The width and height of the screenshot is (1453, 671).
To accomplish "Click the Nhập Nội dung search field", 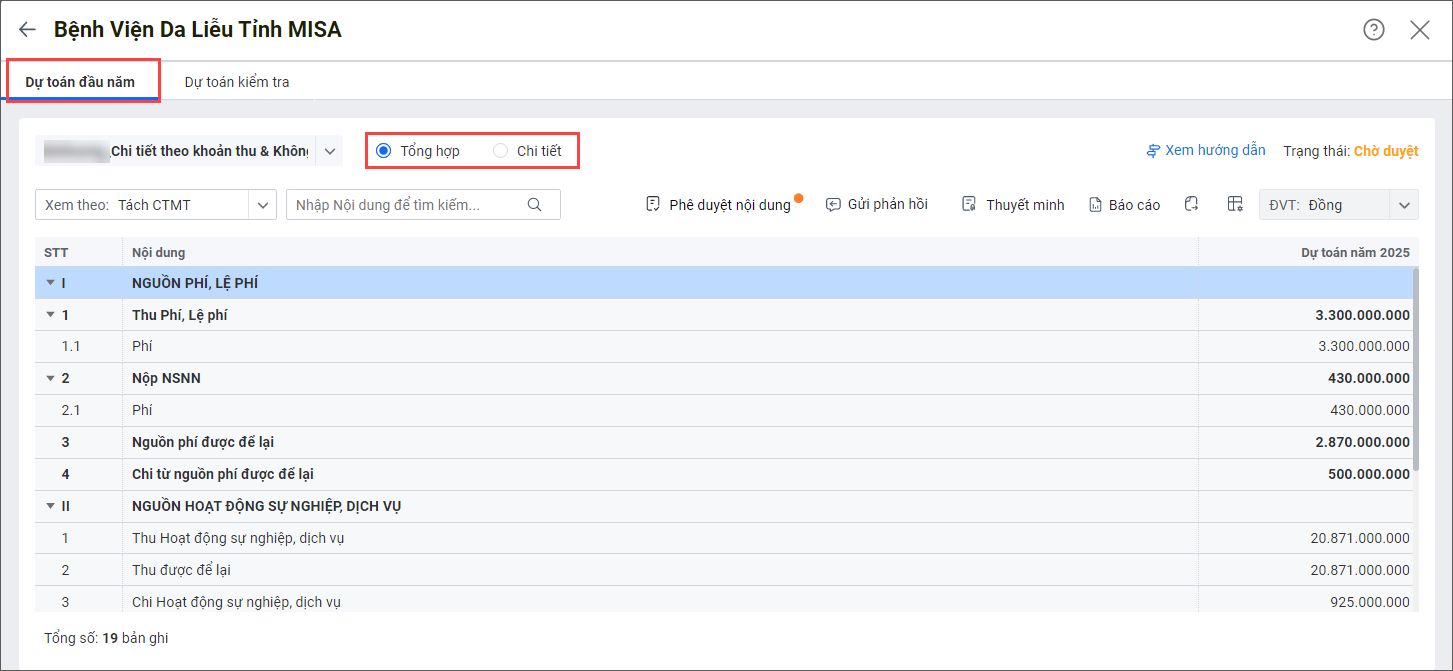I will [405, 205].
